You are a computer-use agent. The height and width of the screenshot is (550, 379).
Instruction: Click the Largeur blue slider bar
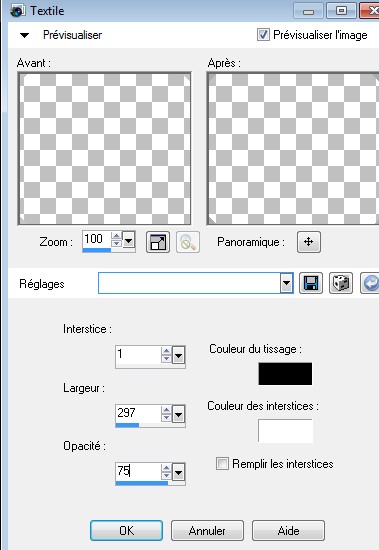tap(127, 425)
